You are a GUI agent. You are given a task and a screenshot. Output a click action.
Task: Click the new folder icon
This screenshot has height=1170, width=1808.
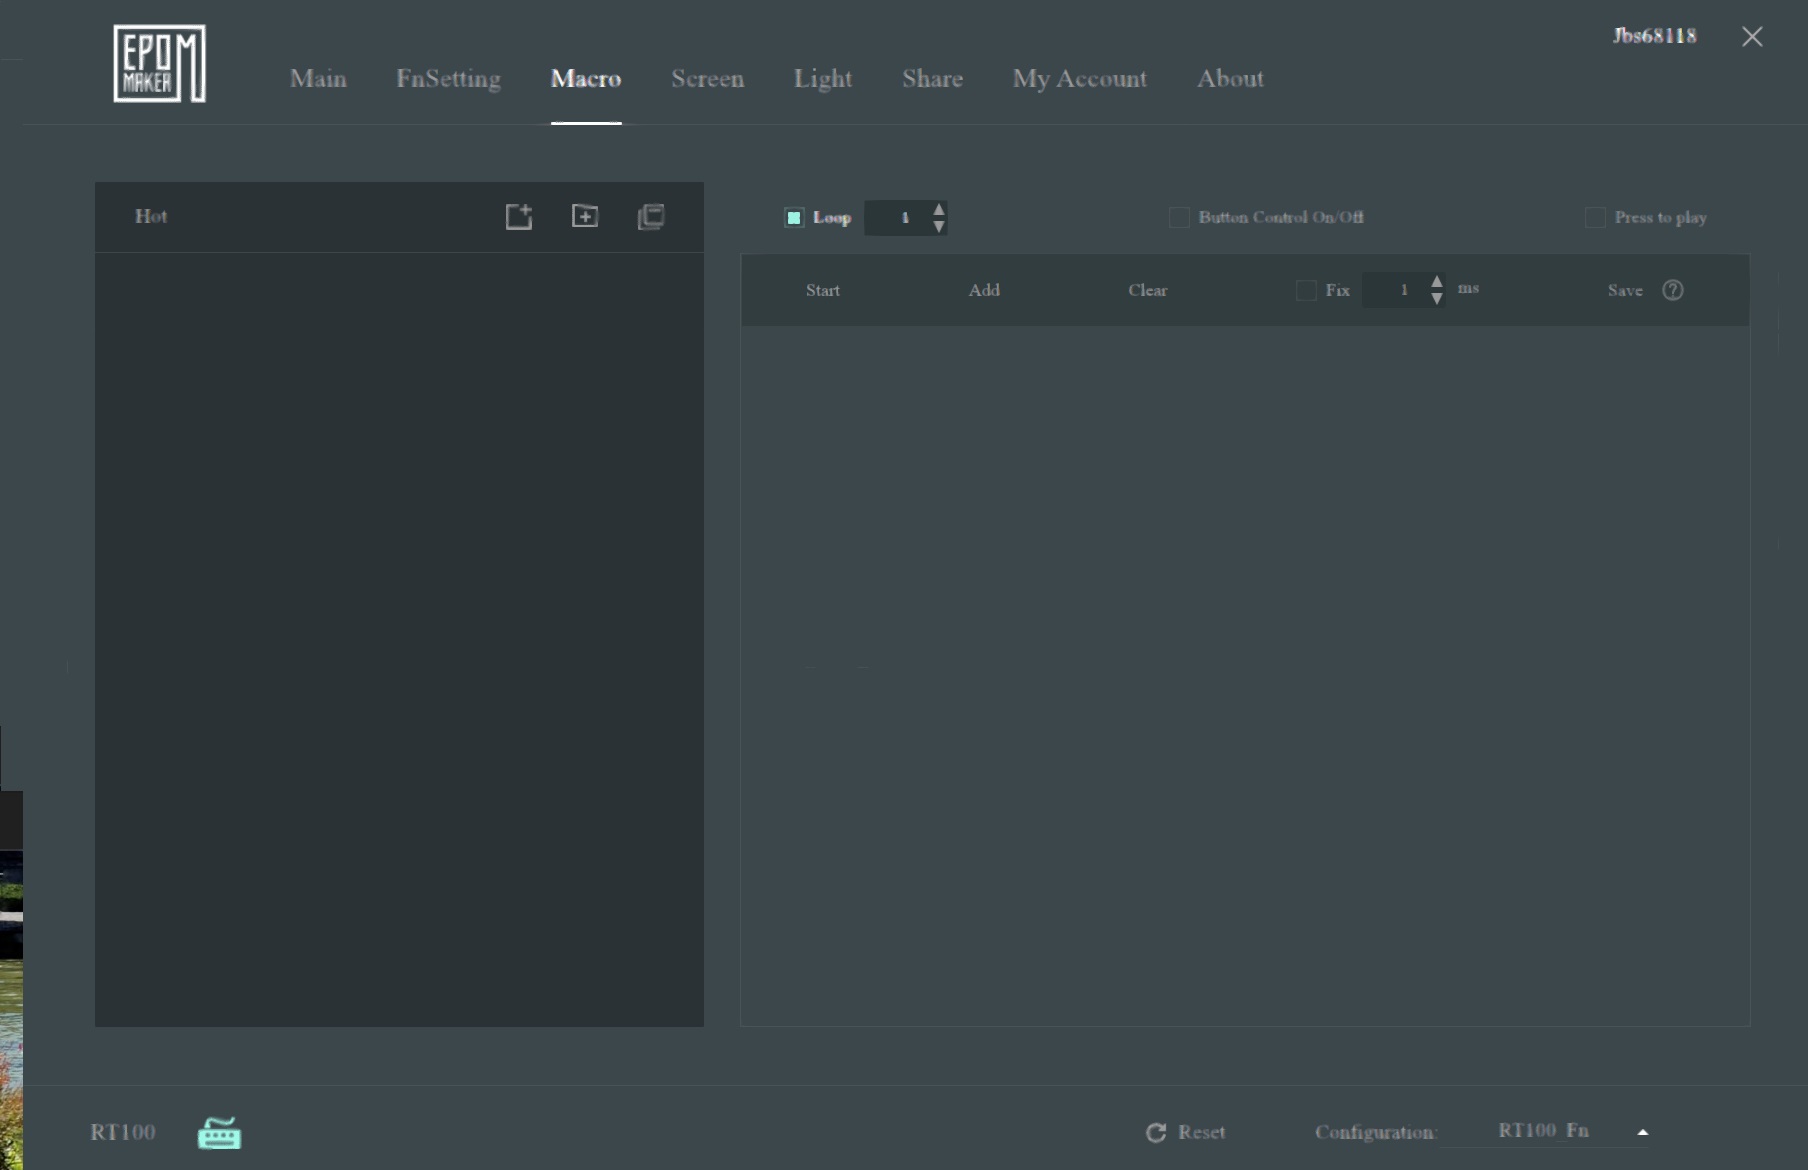click(585, 216)
